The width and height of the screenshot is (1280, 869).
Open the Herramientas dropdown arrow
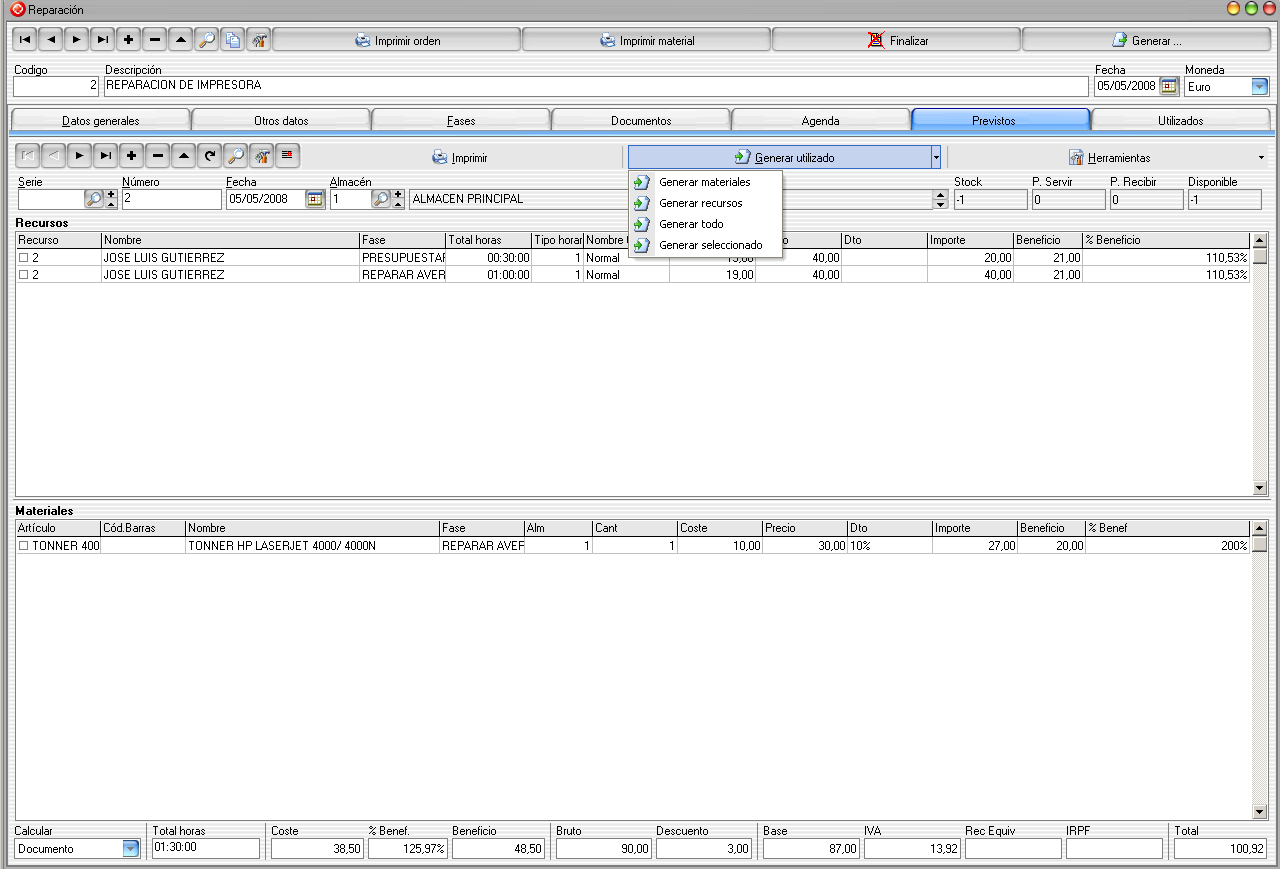coord(1261,158)
